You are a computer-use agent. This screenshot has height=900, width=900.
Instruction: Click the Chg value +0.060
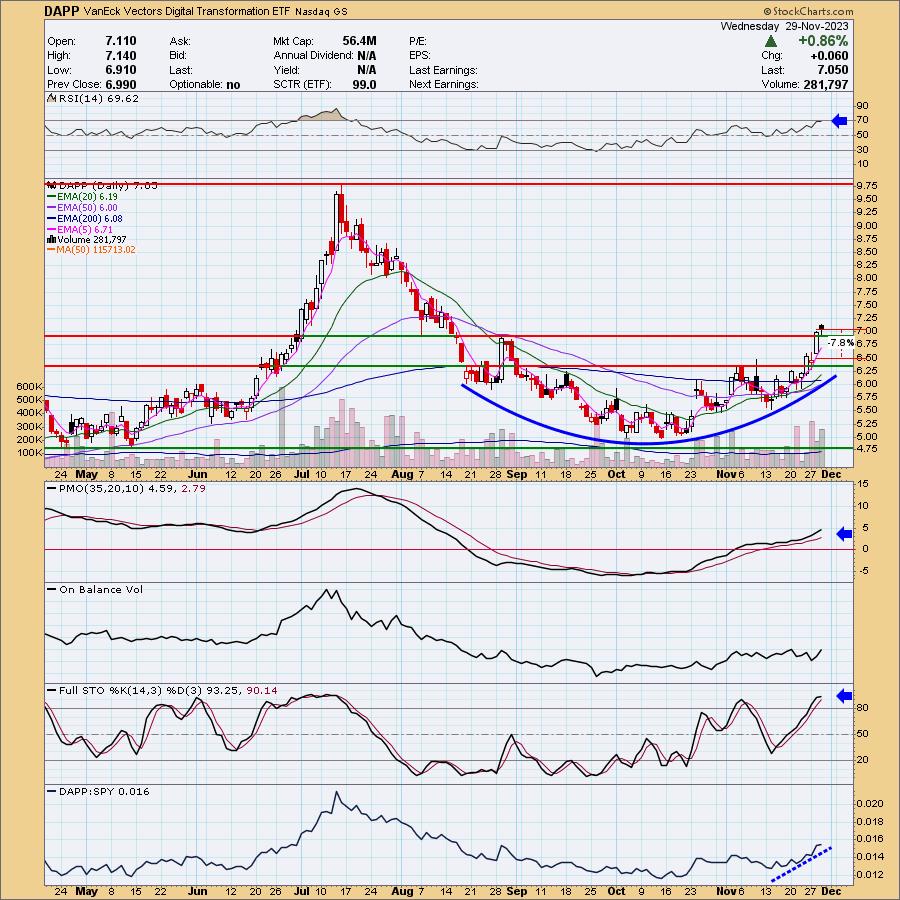(x=829, y=56)
